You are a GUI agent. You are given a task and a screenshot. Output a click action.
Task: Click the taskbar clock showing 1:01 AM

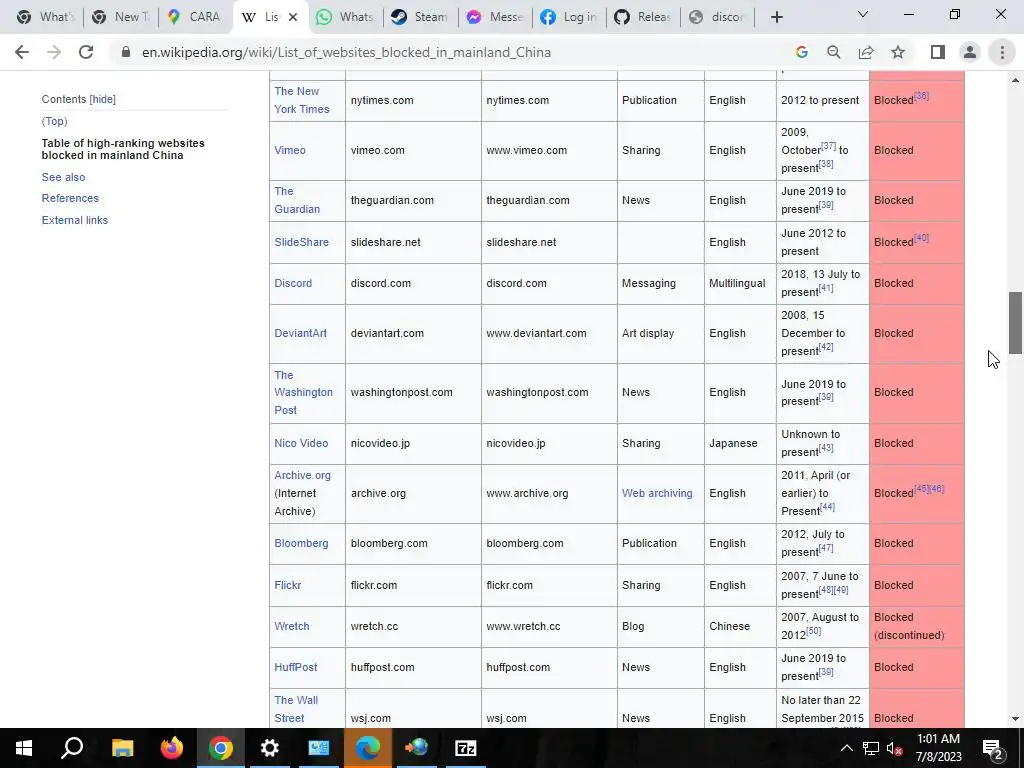click(x=938, y=748)
